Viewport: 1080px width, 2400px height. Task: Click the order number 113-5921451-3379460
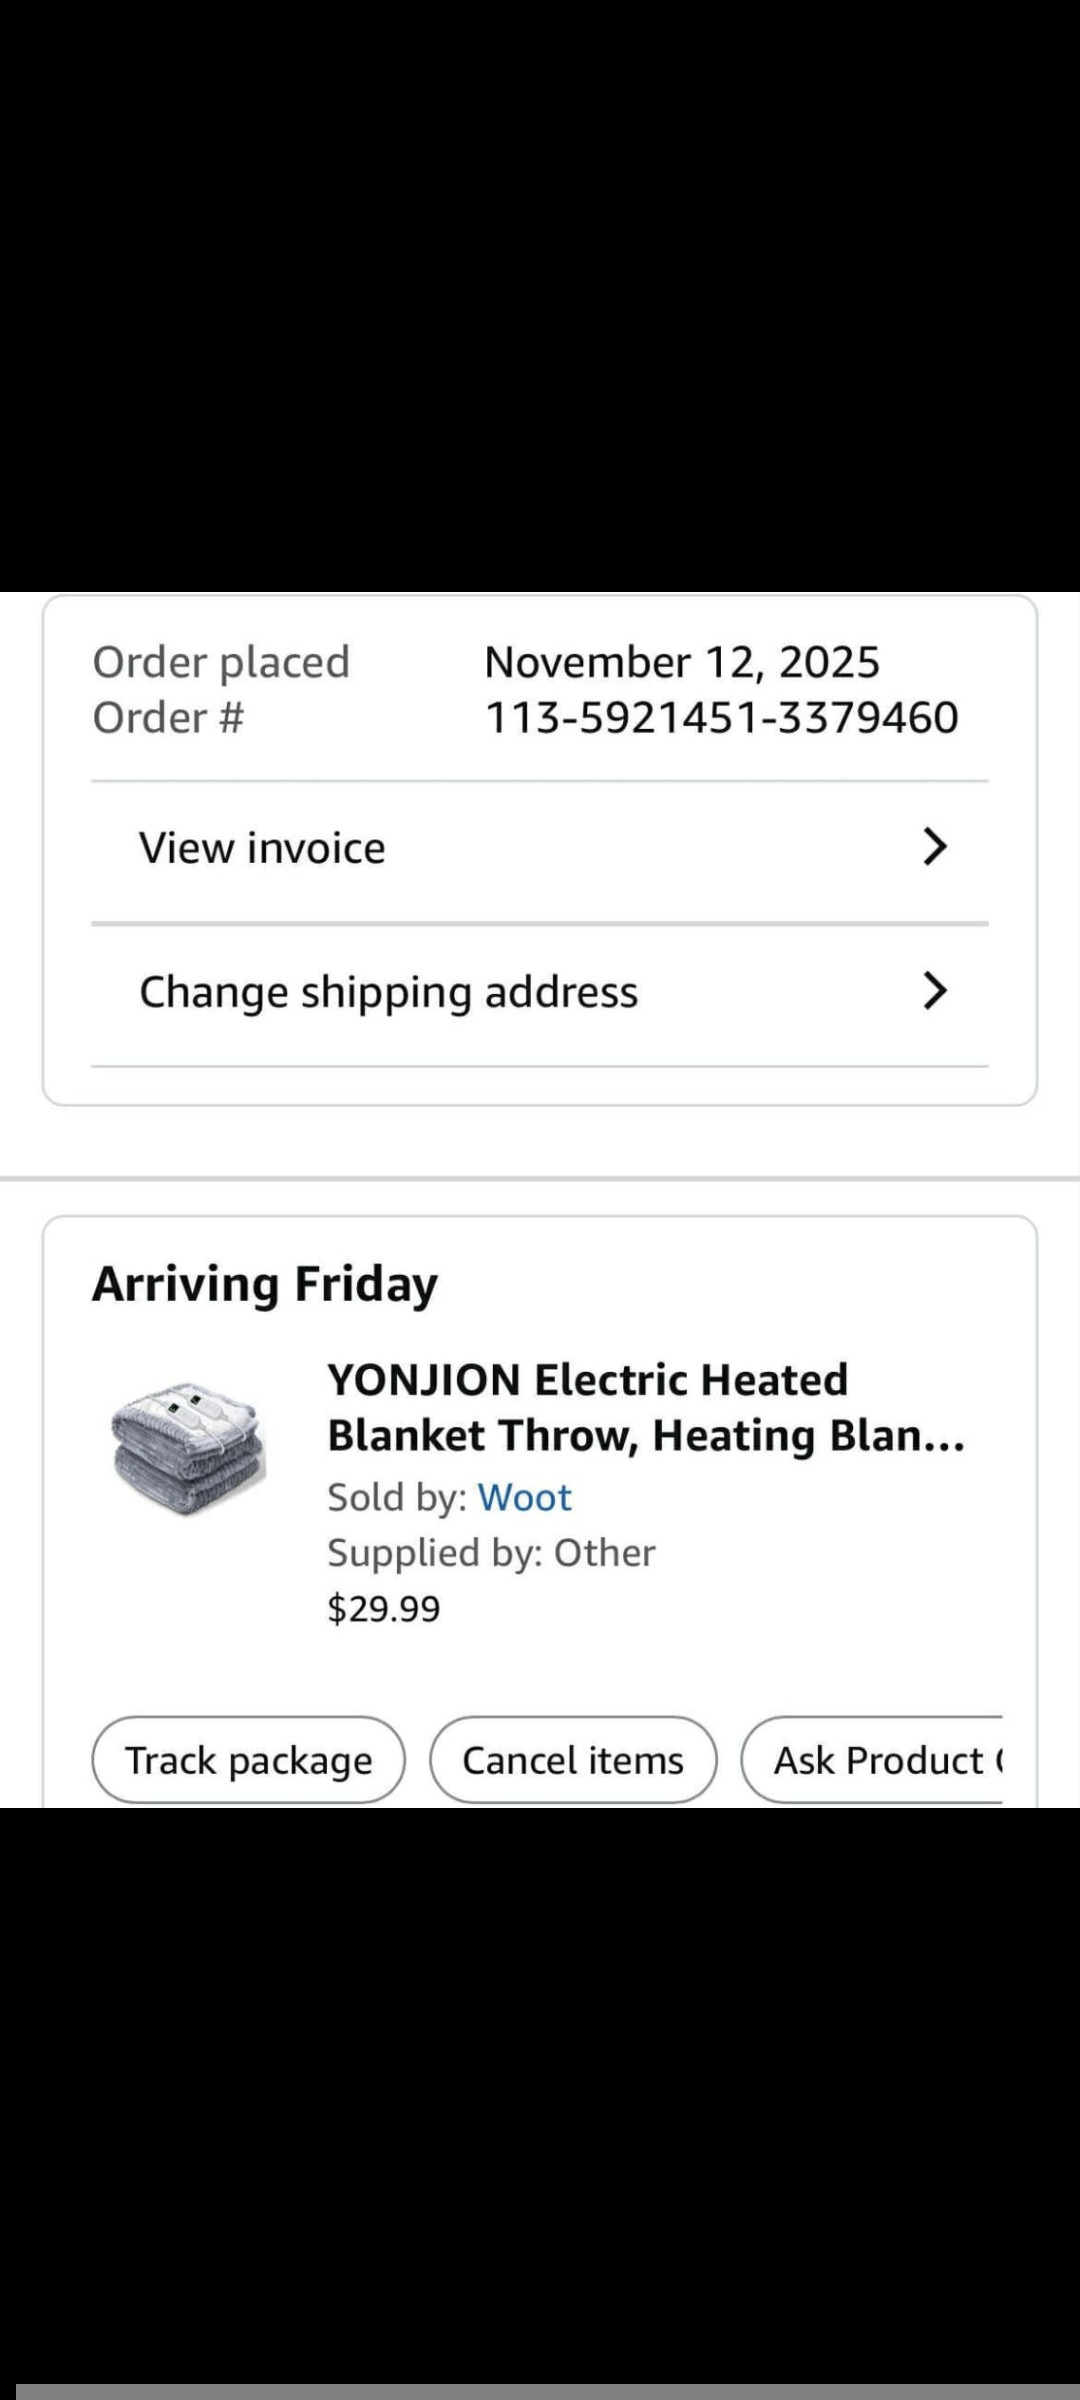coord(721,717)
